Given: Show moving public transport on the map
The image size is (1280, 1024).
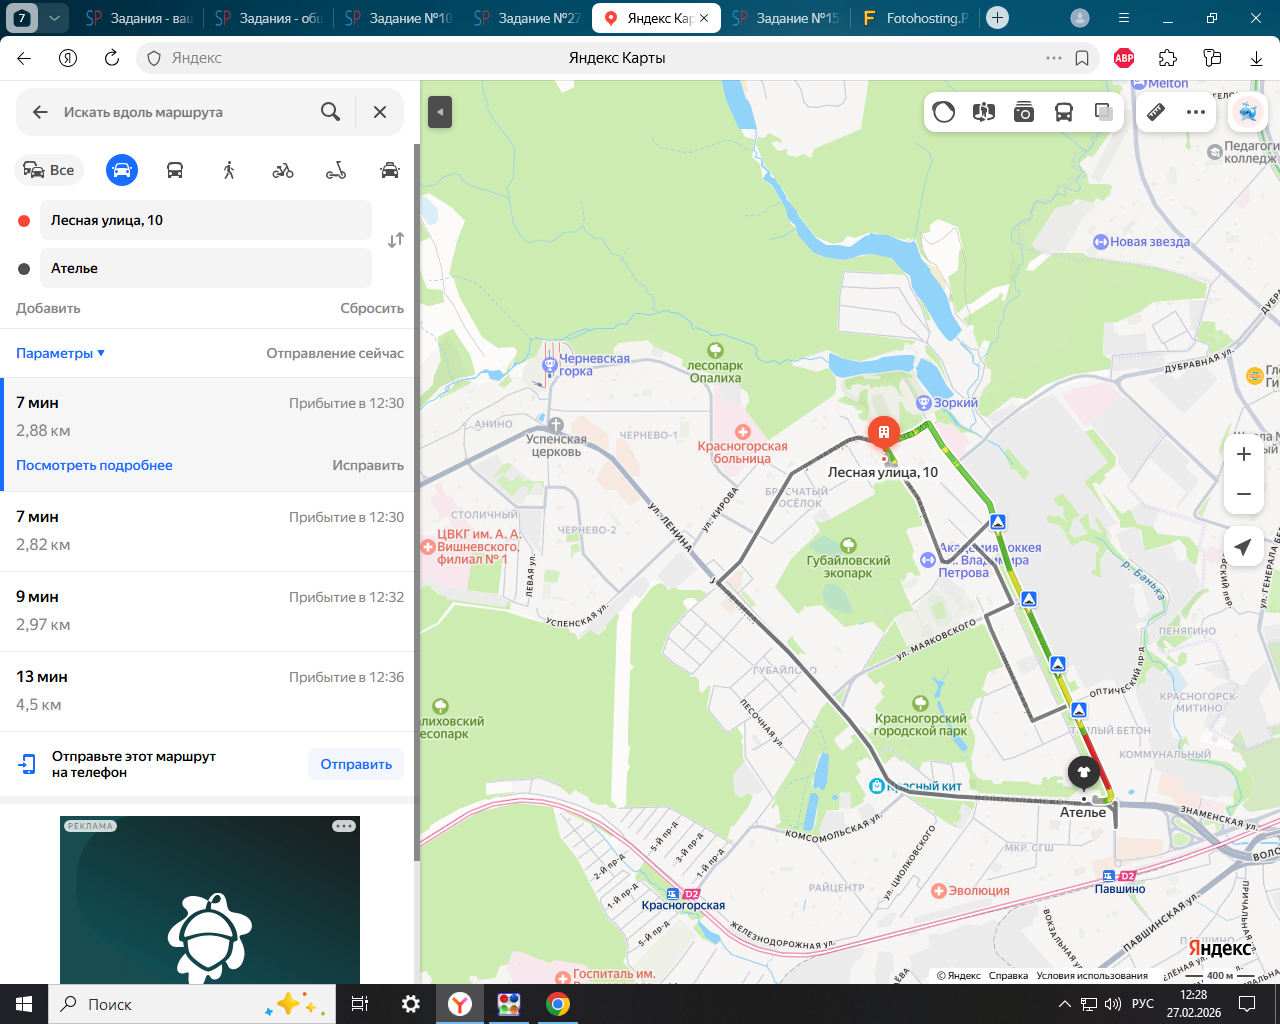Looking at the screenshot, I should [x=1064, y=112].
